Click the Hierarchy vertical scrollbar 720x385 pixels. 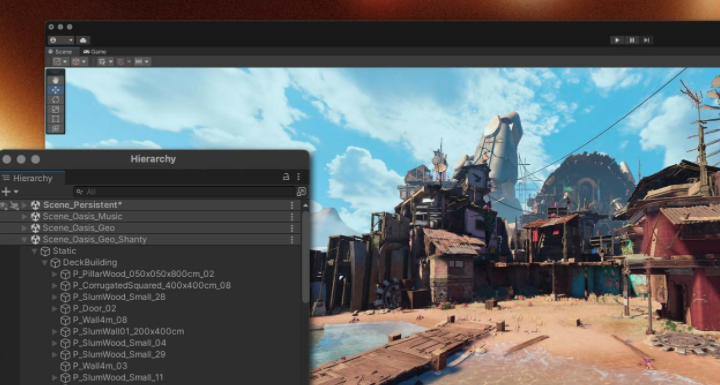coord(306,256)
